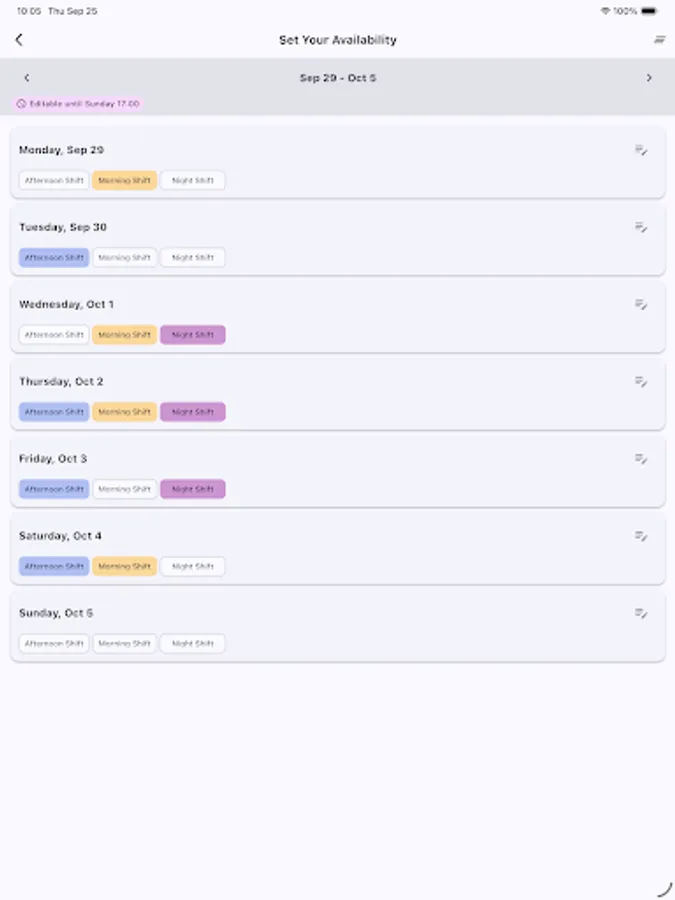The image size is (675, 900).
Task: Click the edit icon for Wednesday, Oct 1
Action: (641, 303)
